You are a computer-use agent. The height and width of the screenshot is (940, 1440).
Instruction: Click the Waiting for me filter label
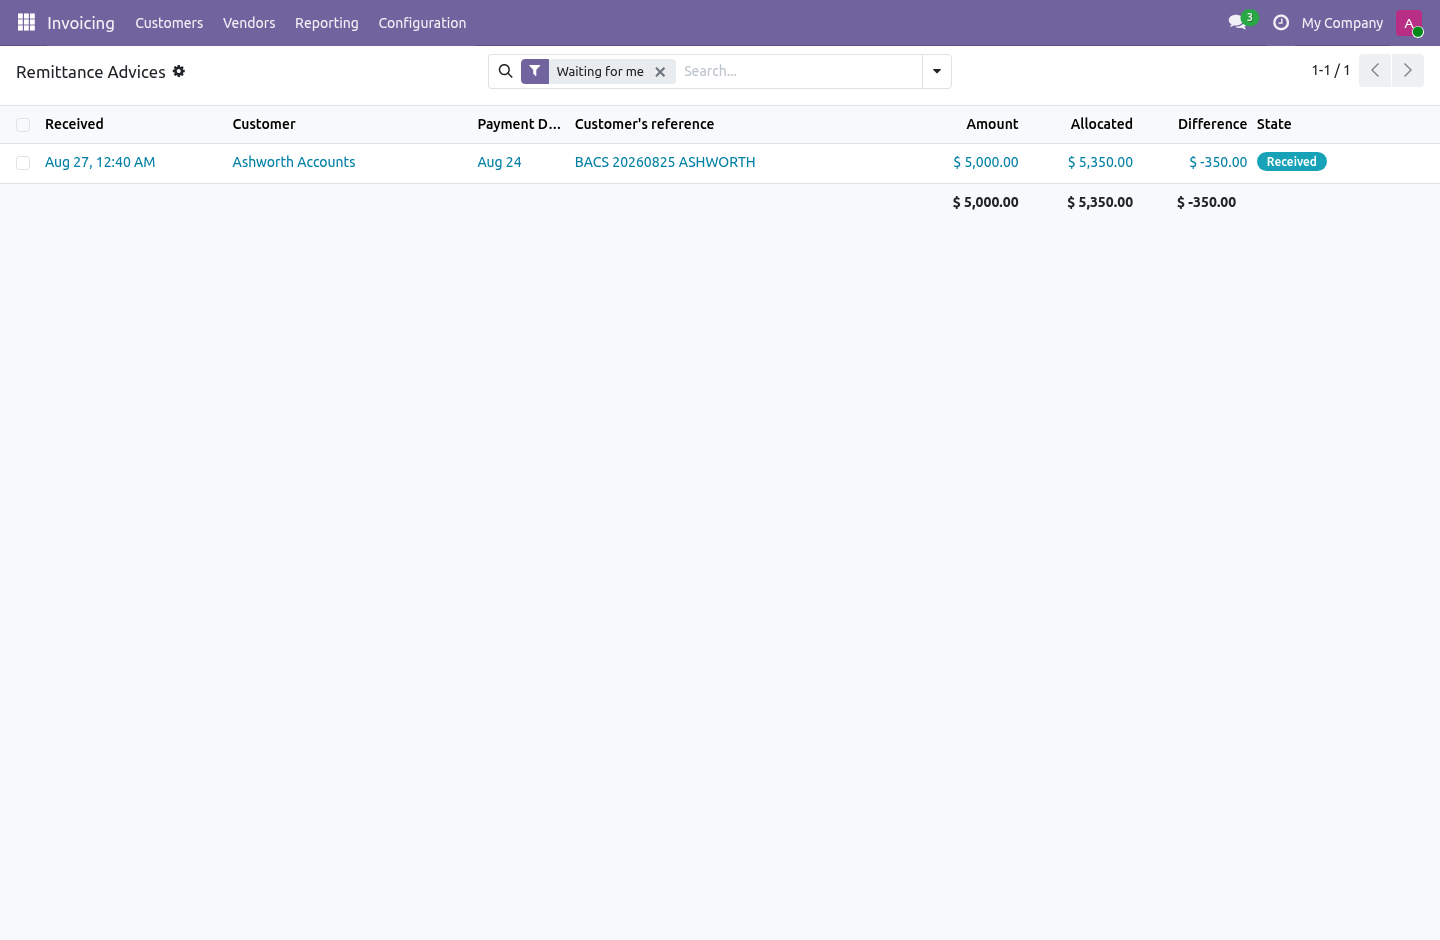[x=600, y=72]
